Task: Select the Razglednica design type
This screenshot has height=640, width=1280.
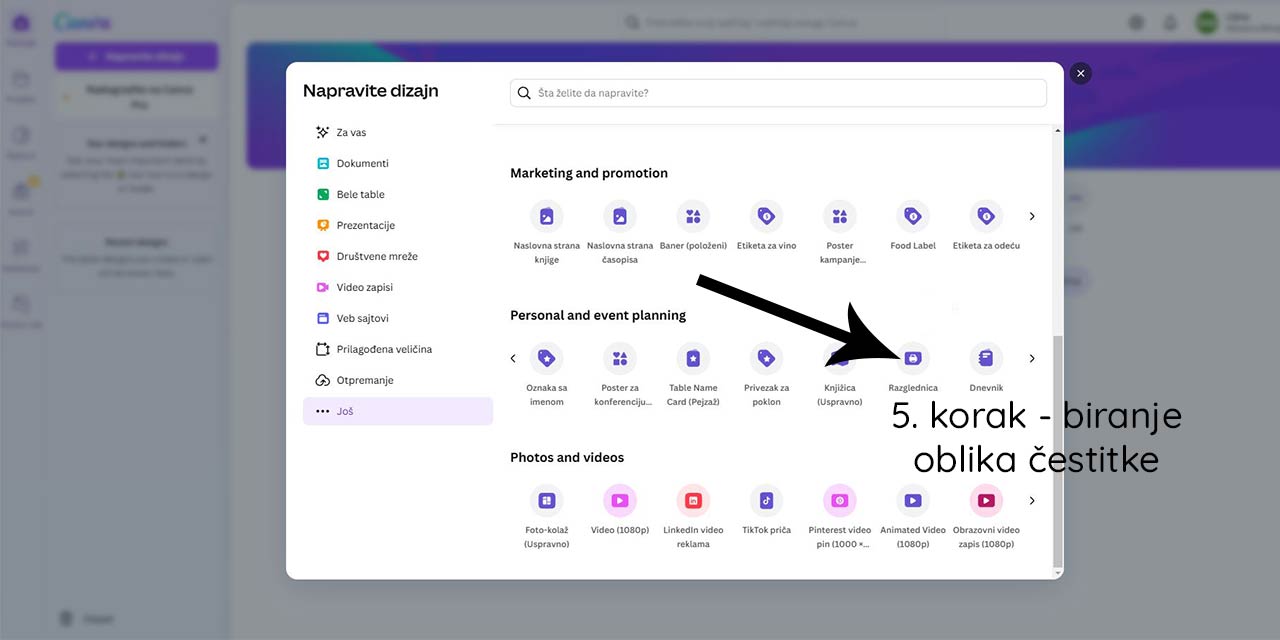Action: click(x=912, y=358)
